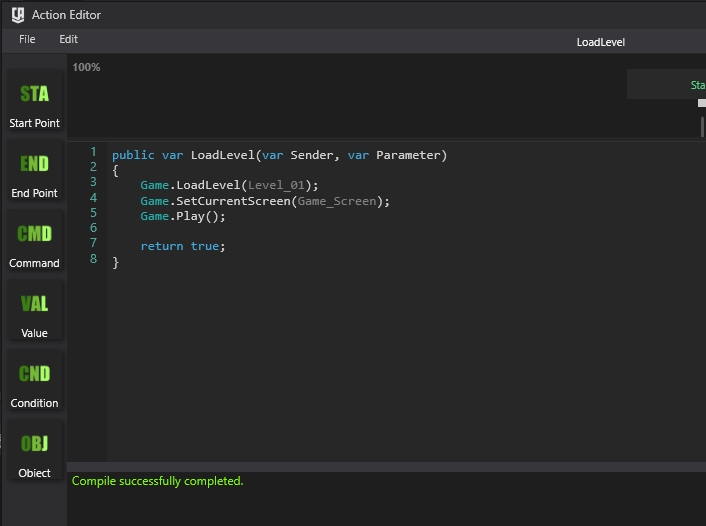
Task: Click the 100% zoom indicator
Action: (87, 67)
